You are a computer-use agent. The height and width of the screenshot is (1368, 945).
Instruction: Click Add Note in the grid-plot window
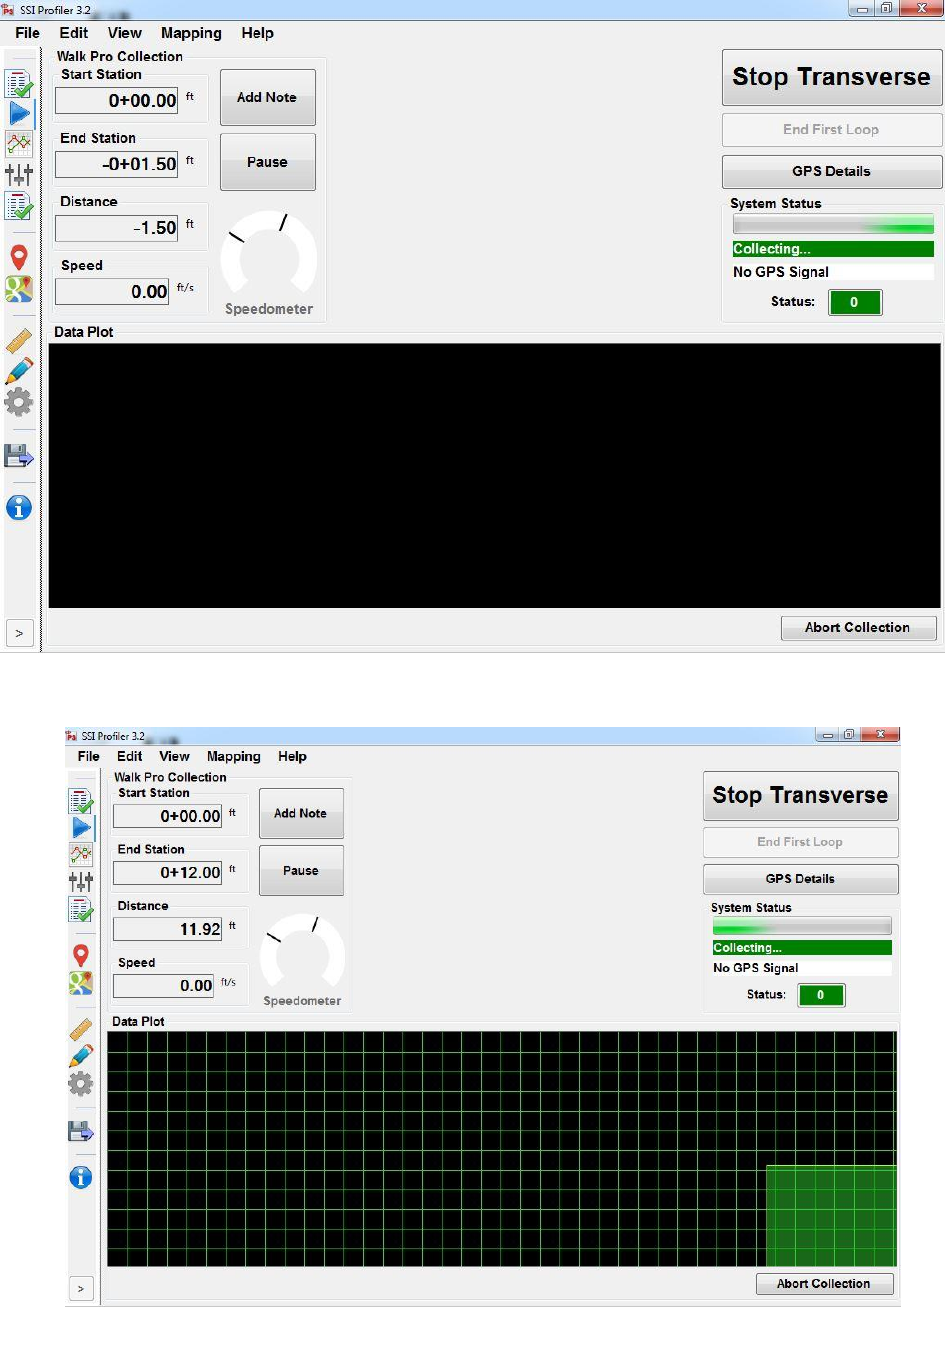click(x=300, y=813)
